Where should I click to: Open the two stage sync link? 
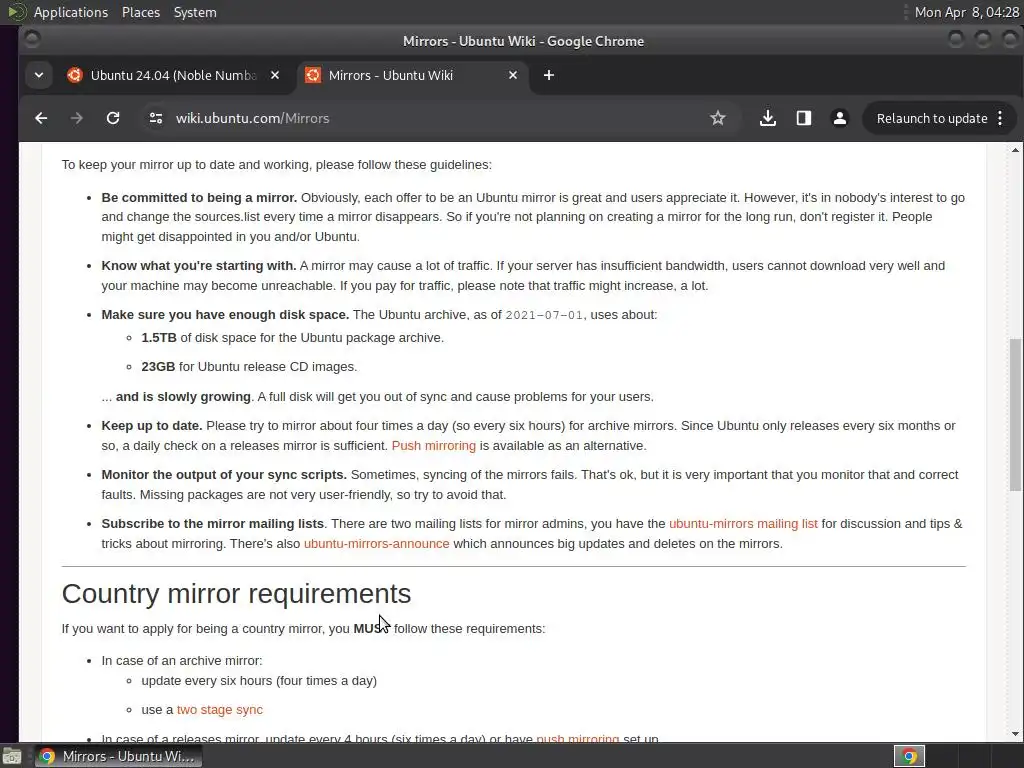(219, 710)
